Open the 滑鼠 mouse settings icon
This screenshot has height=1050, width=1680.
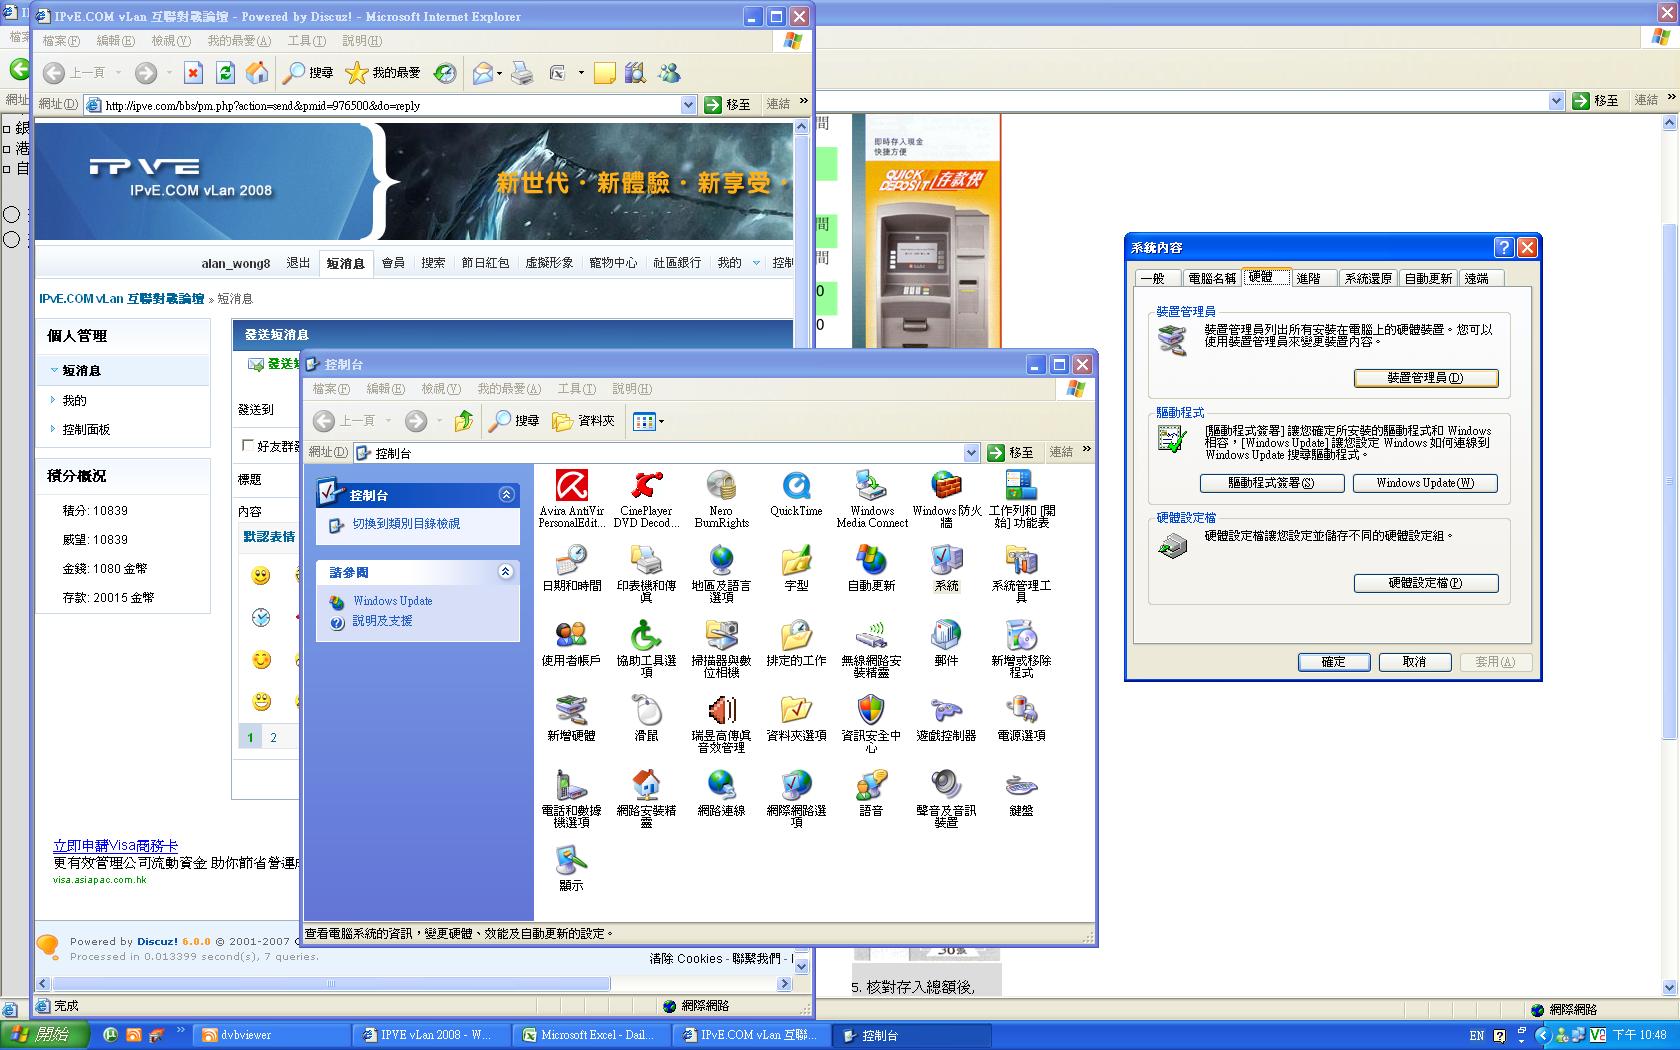[x=646, y=712]
